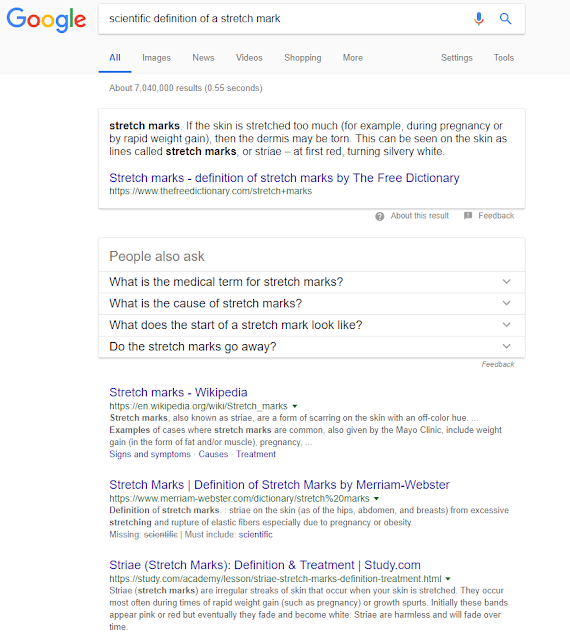Screen dimensions: 570x640
Task: Click the question mark icon for About this result
Action: click(x=380, y=216)
